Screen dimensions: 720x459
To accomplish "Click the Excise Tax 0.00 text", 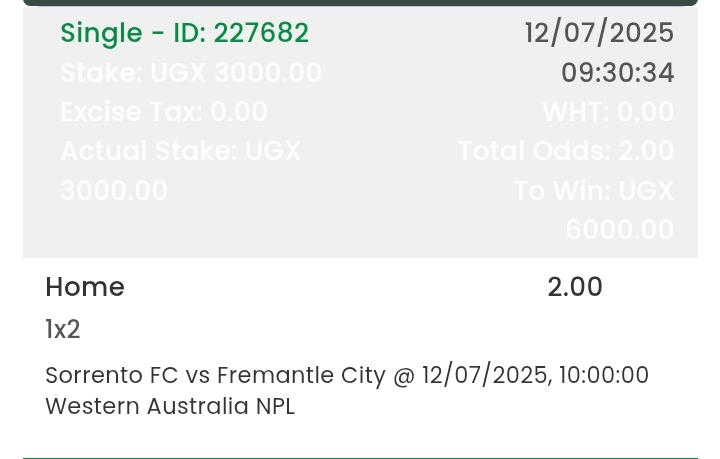I will click(163, 112).
